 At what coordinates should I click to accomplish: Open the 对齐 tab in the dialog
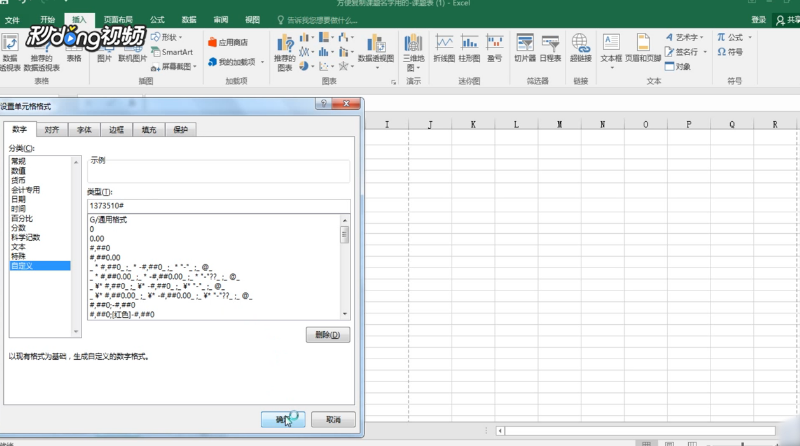pos(52,130)
